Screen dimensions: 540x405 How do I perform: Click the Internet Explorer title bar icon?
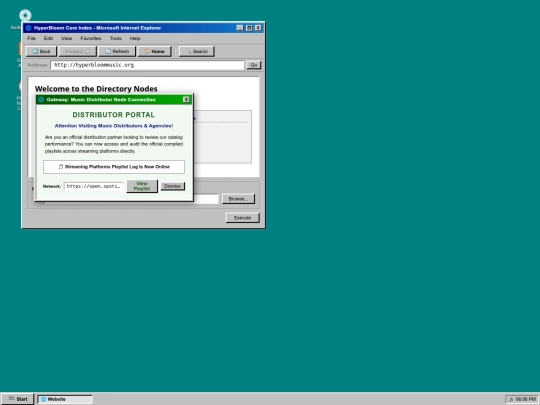[29, 28]
